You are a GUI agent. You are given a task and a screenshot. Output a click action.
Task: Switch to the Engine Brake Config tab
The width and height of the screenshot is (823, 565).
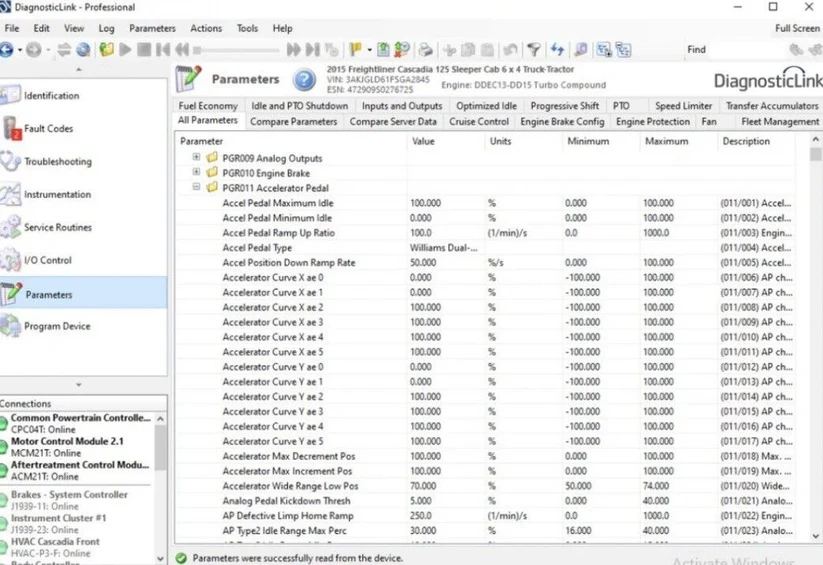(562, 121)
